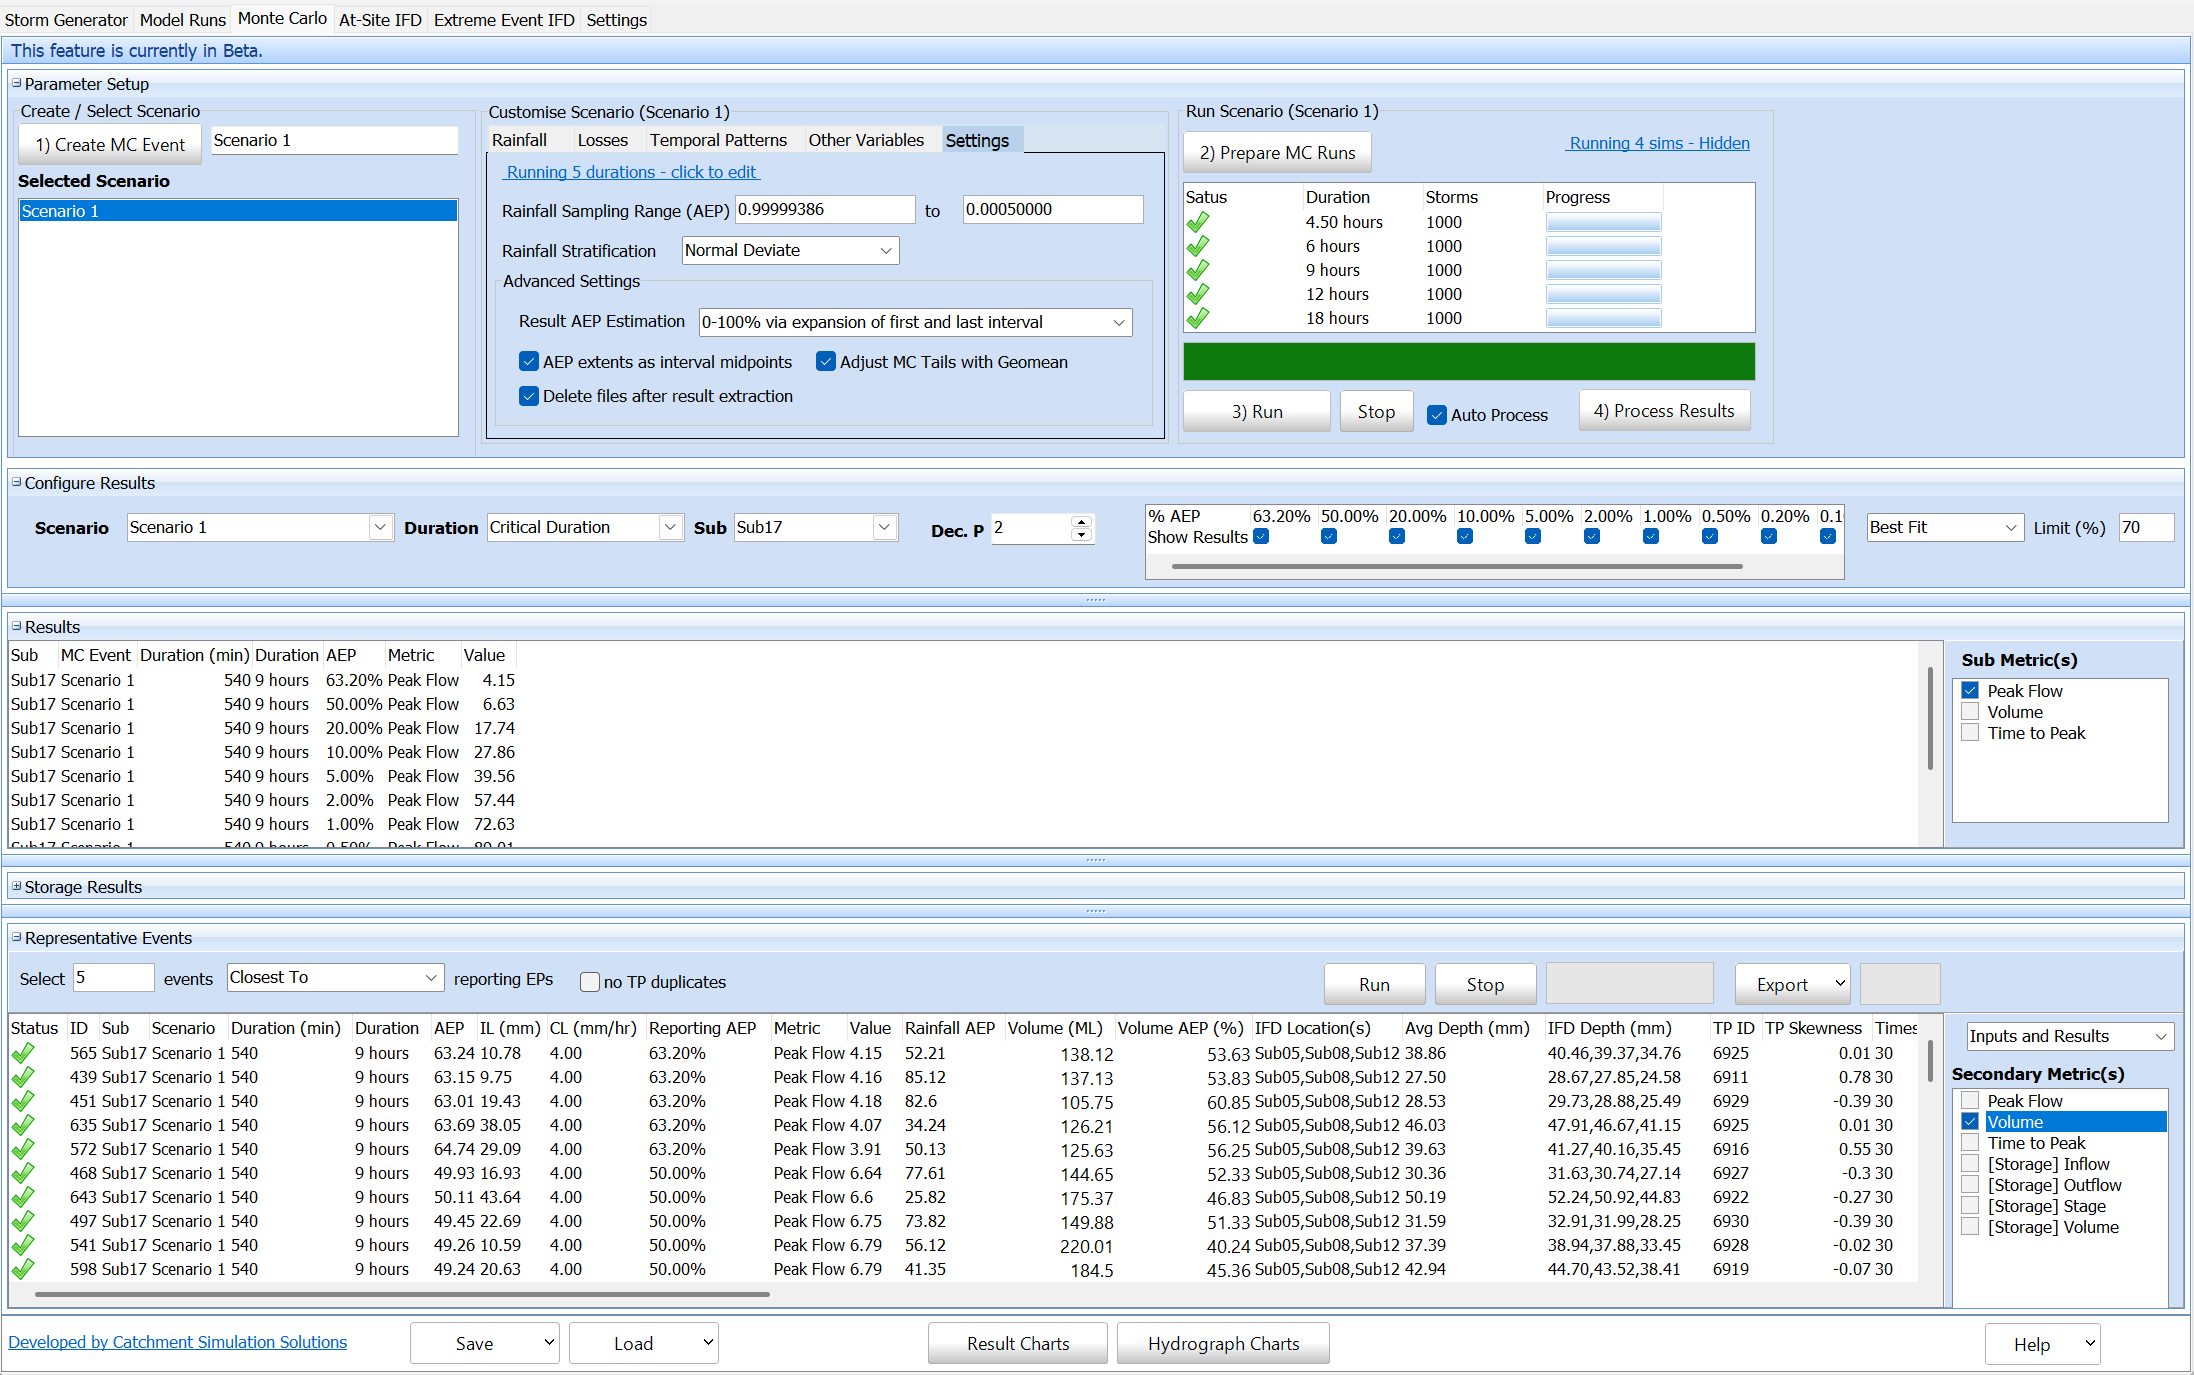Open Running 5 durations edit link
Screen dimensions: 2194x1375
pos(631,172)
